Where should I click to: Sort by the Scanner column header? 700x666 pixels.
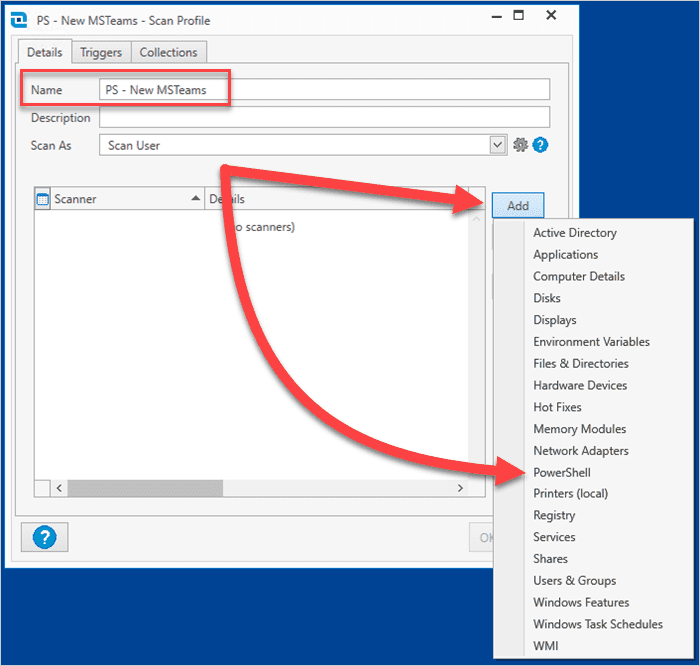(127, 199)
